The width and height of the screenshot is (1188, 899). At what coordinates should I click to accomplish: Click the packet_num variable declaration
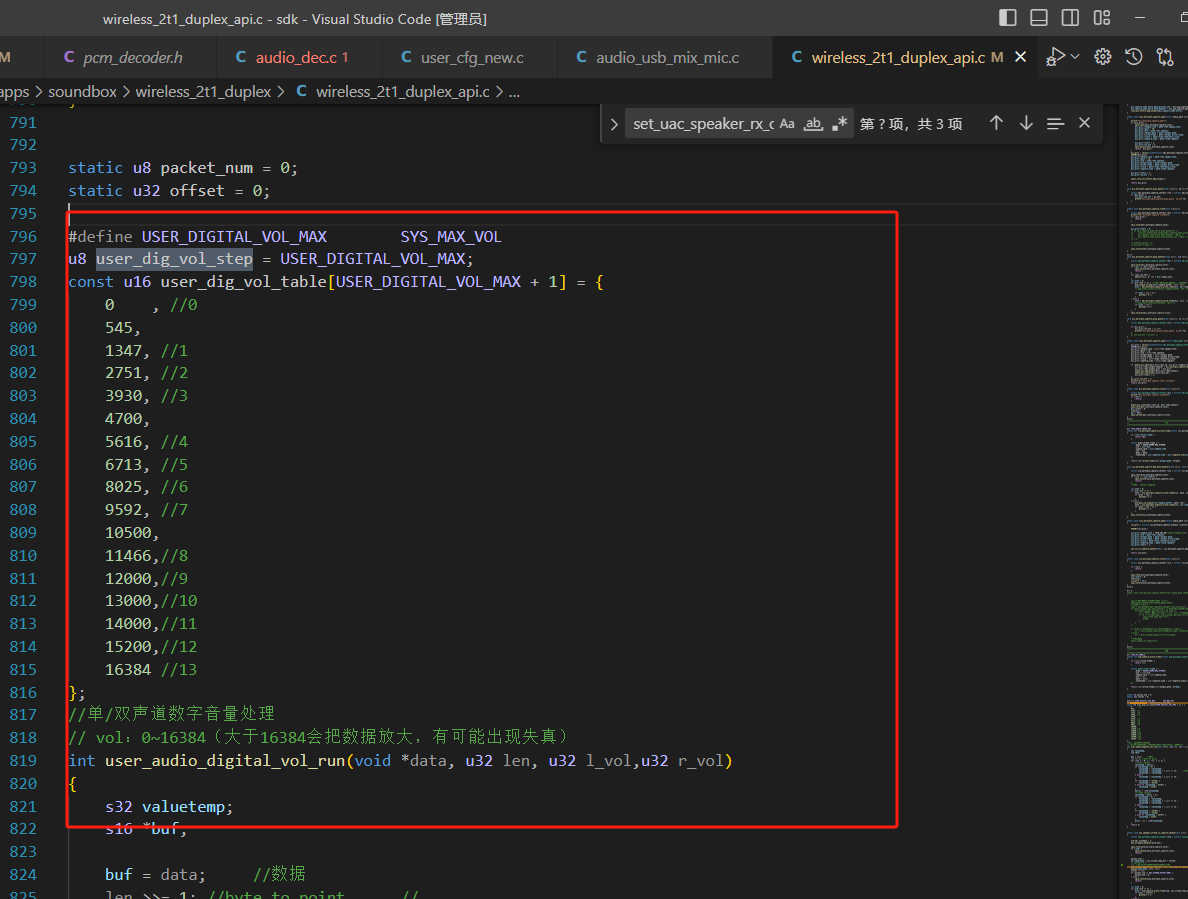[x=206, y=168]
